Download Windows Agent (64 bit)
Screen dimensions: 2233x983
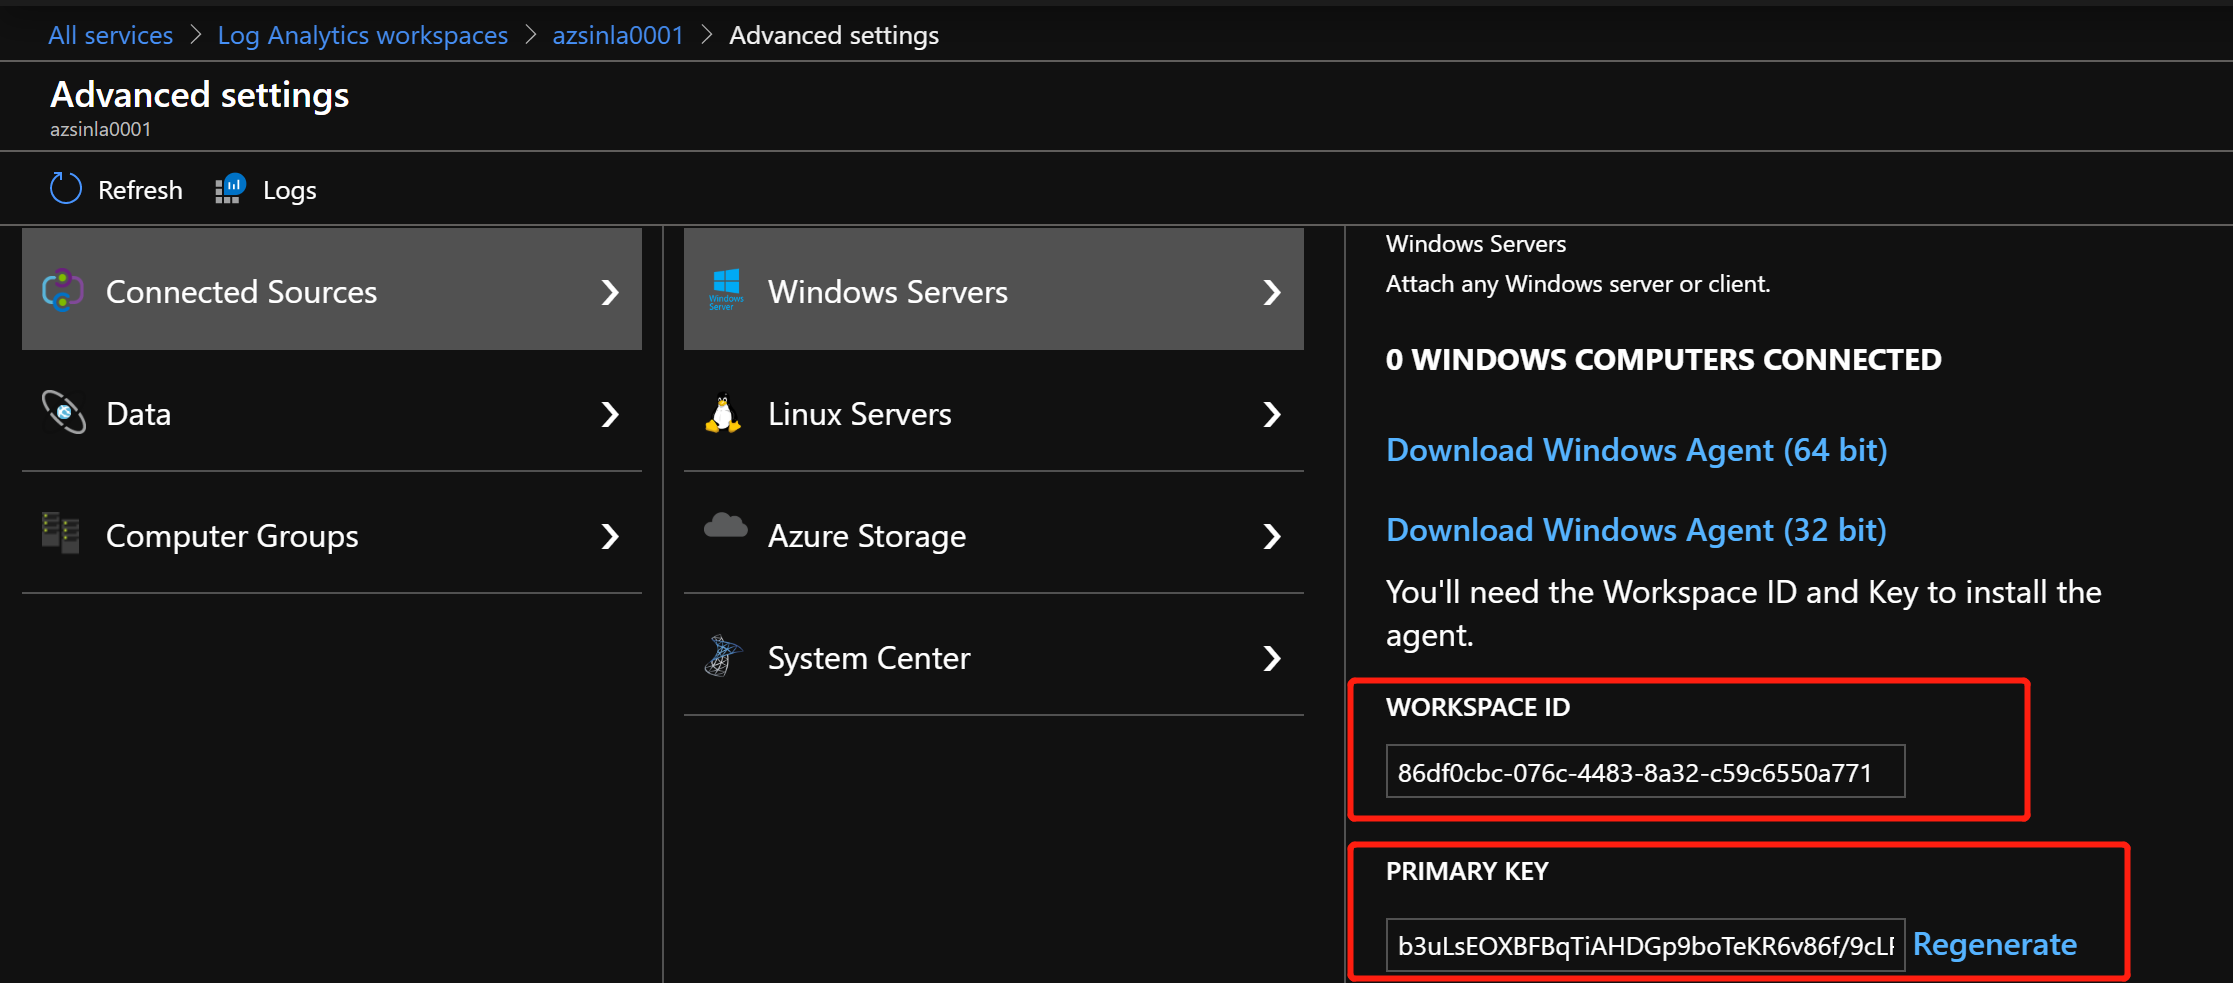[x=1637, y=450]
